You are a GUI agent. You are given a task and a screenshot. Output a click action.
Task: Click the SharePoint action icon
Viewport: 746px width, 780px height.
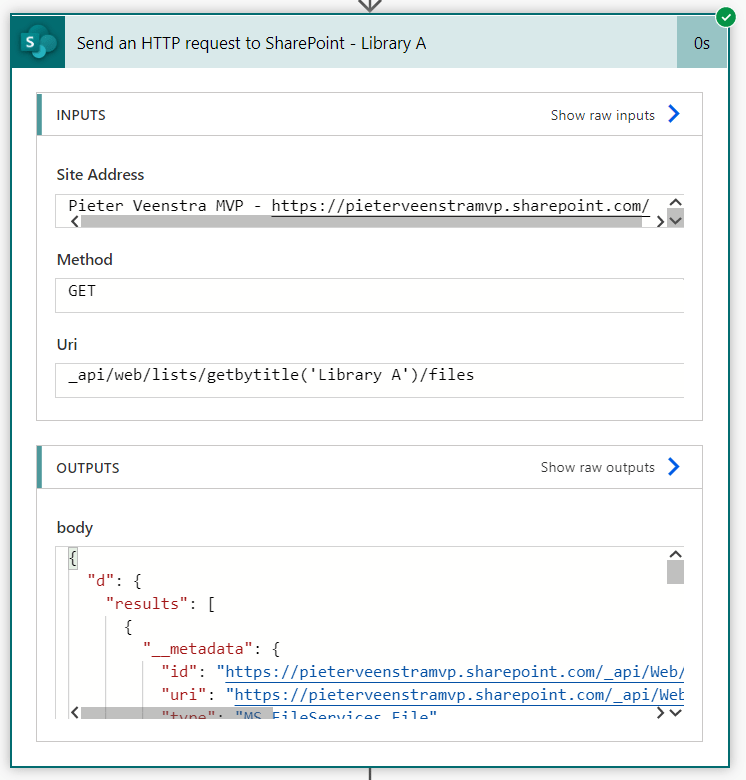[38, 42]
